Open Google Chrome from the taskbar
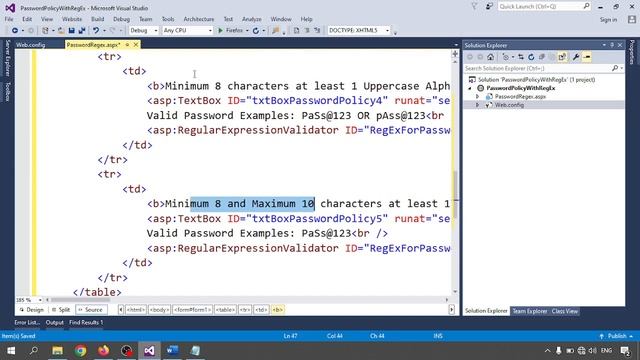This screenshot has width=640, height=360. tap(80, 351)
